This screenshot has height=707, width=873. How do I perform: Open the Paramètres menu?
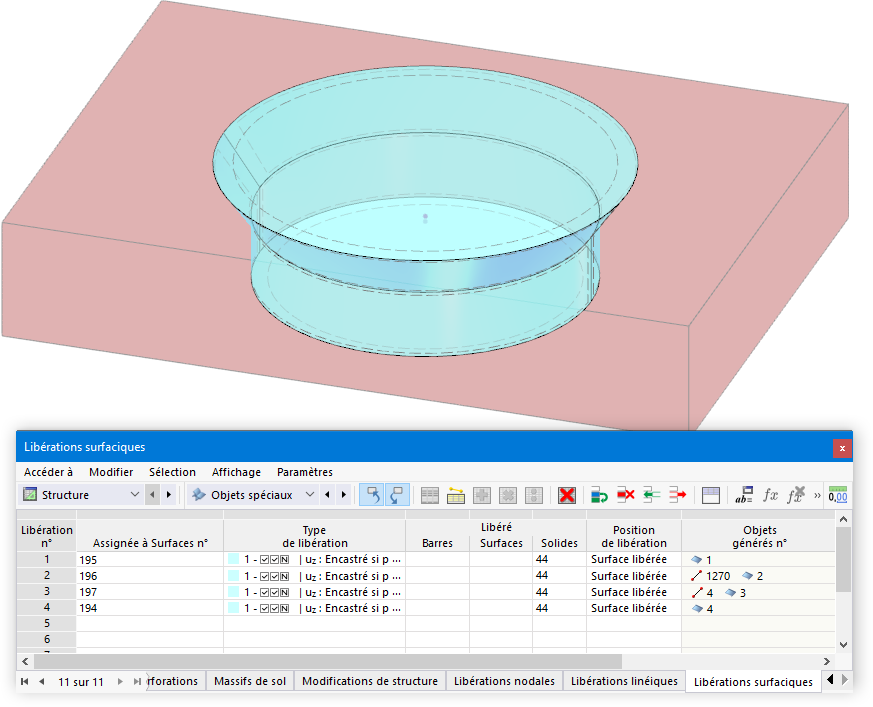coord(305,472)
